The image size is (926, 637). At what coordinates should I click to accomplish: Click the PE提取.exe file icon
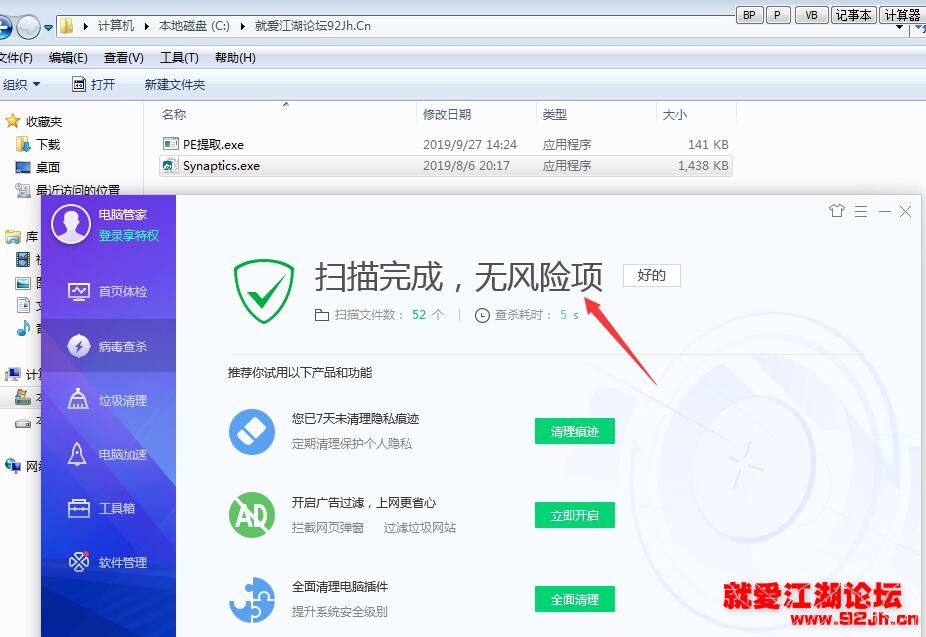[x=171, y=143]
